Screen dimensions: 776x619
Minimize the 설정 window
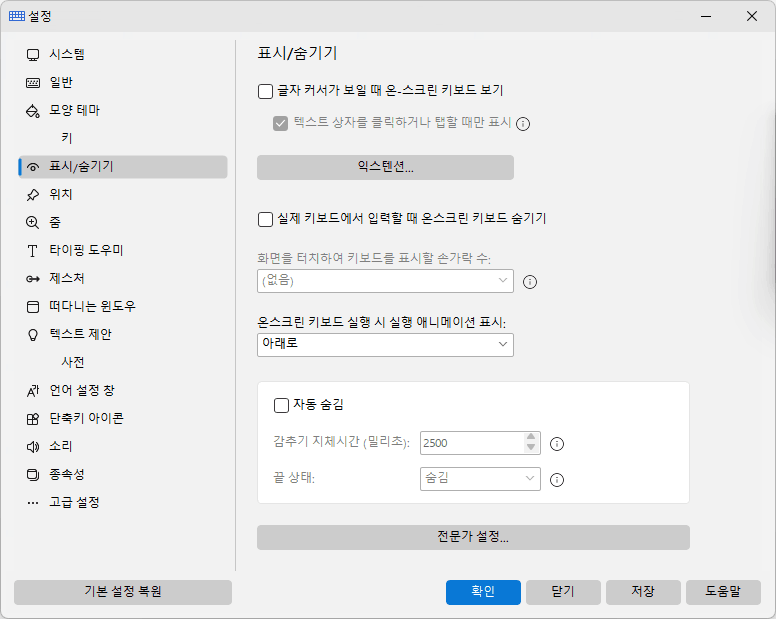pyautogui.click(x=706, y=16)
